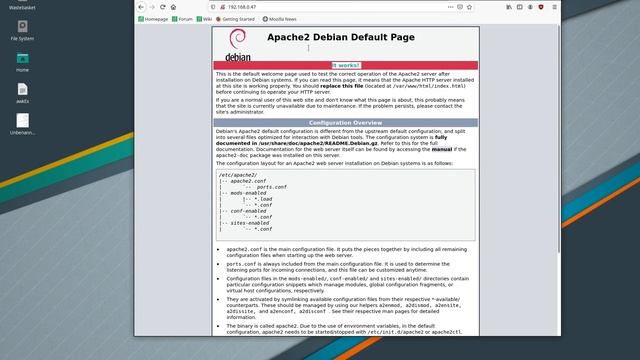Image resolution: width=640 pixels, height=360 pixels.
Task: Click 'ports.conf' line in the config tree
Action: [271, 187]
